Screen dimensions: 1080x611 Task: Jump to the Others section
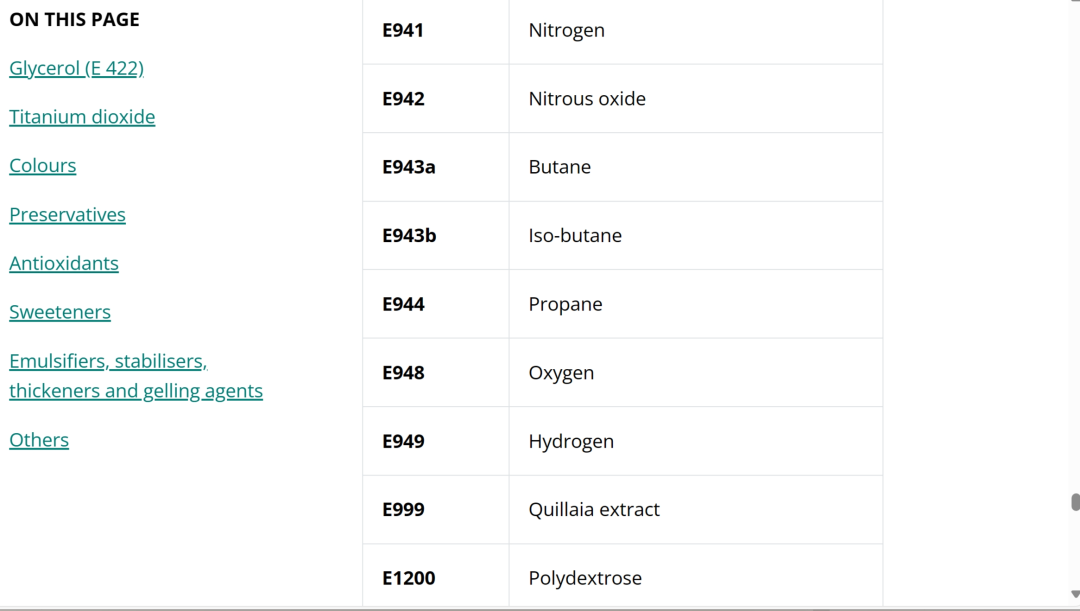tap(39, 440)
